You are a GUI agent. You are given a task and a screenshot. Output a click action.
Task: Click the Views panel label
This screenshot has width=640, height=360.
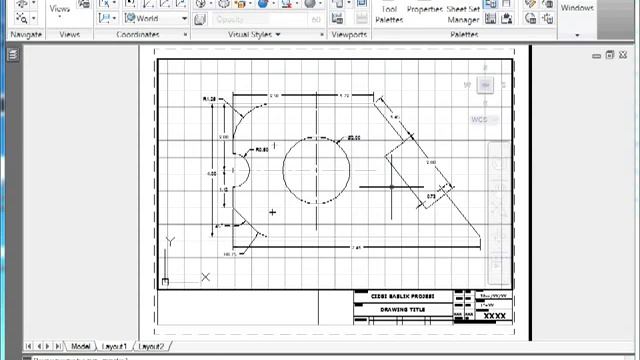click(x=69, y=35)
